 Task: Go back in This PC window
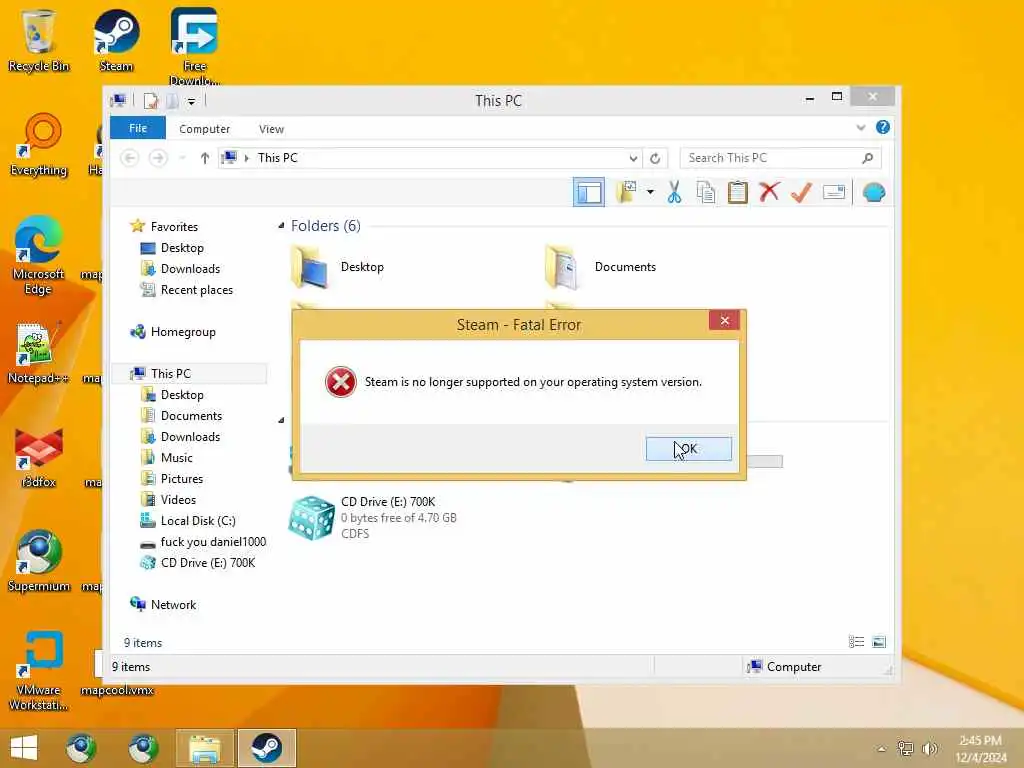(130, 158)
